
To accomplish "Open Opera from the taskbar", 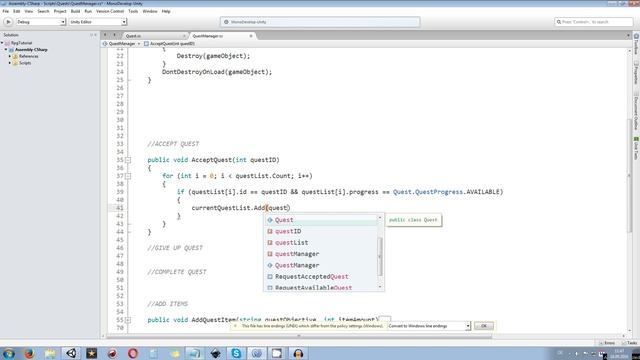I will pos(133,353).
